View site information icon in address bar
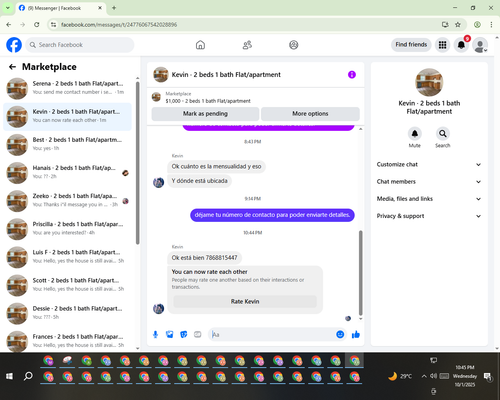The width and height of the screenshot is (500, 400). [x=53, y=25]
